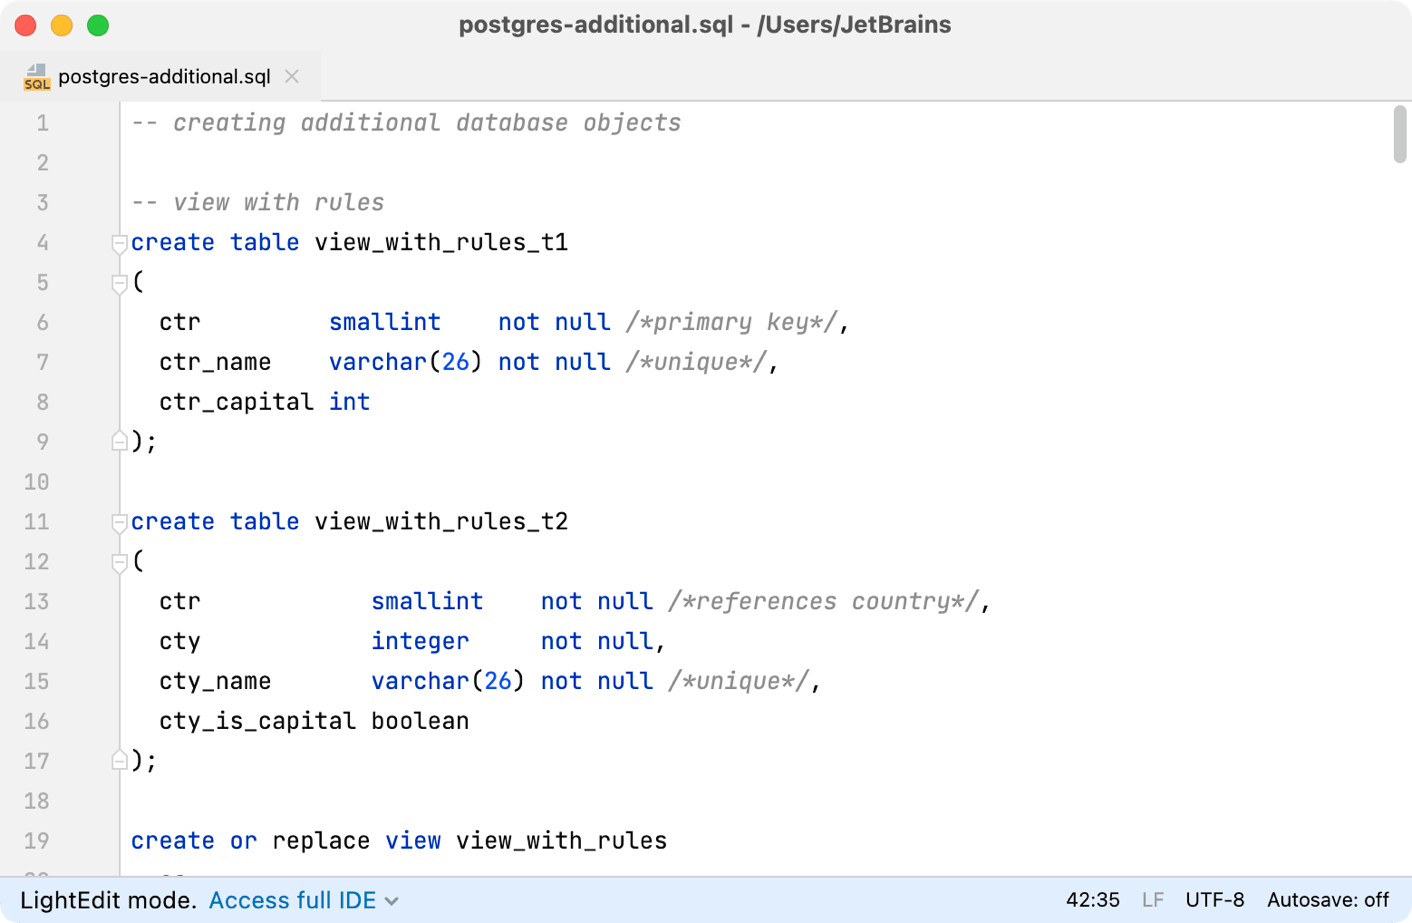The image size is (1412, 923).
Task: Open the Access full IDE link
Action: [x=292, y=900]
